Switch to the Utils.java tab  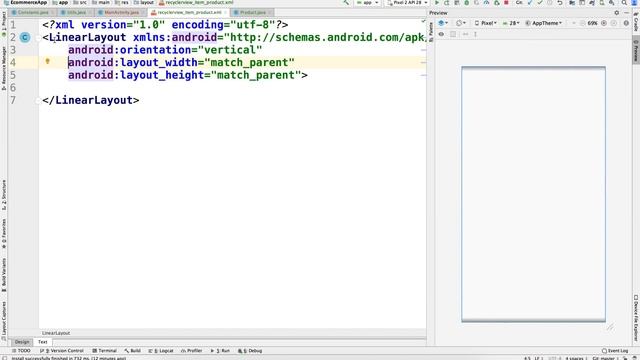pos(76,13)
